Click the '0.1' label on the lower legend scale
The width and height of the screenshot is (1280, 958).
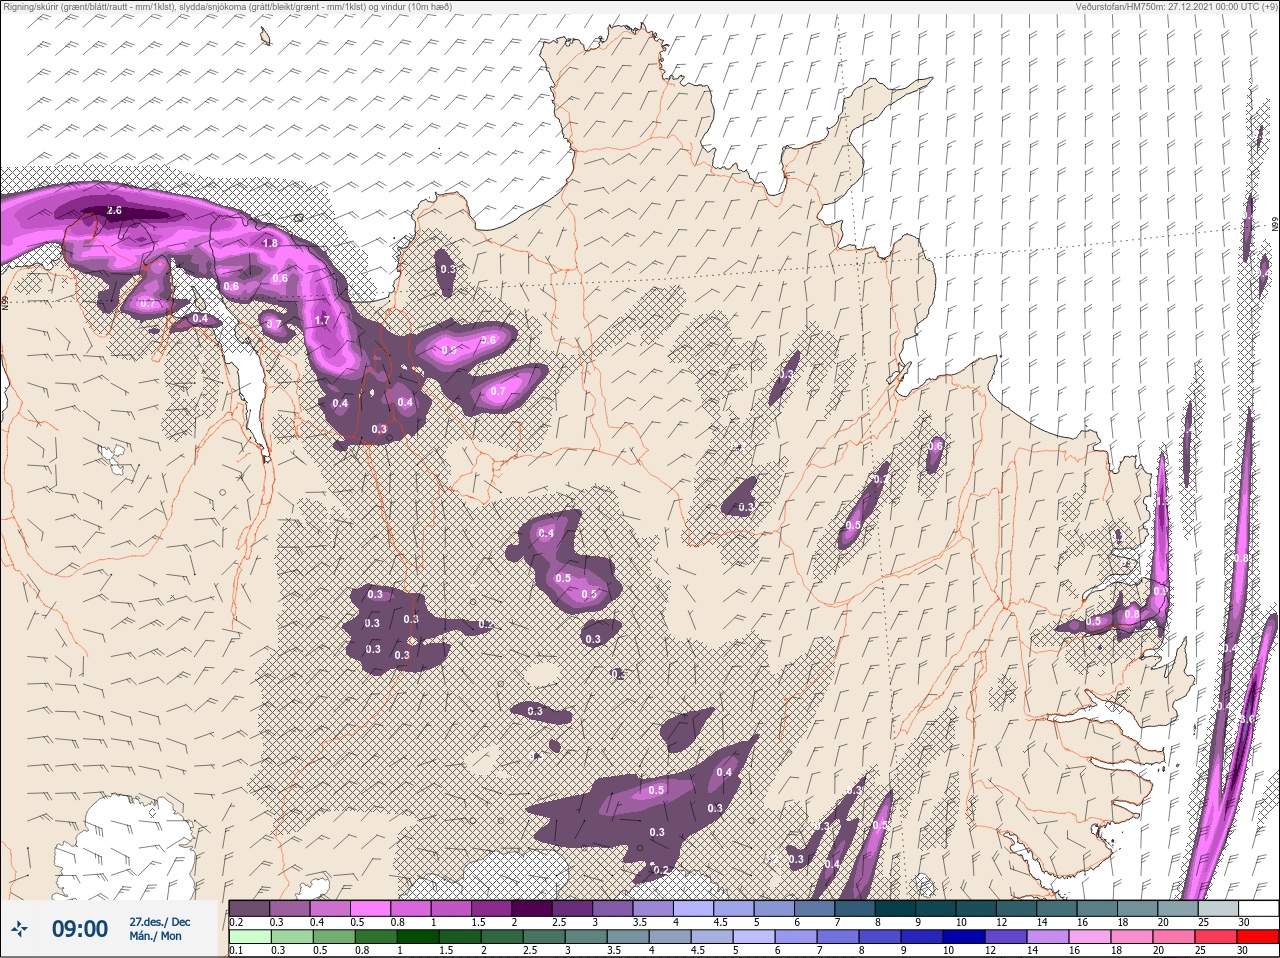coord(236,950)
